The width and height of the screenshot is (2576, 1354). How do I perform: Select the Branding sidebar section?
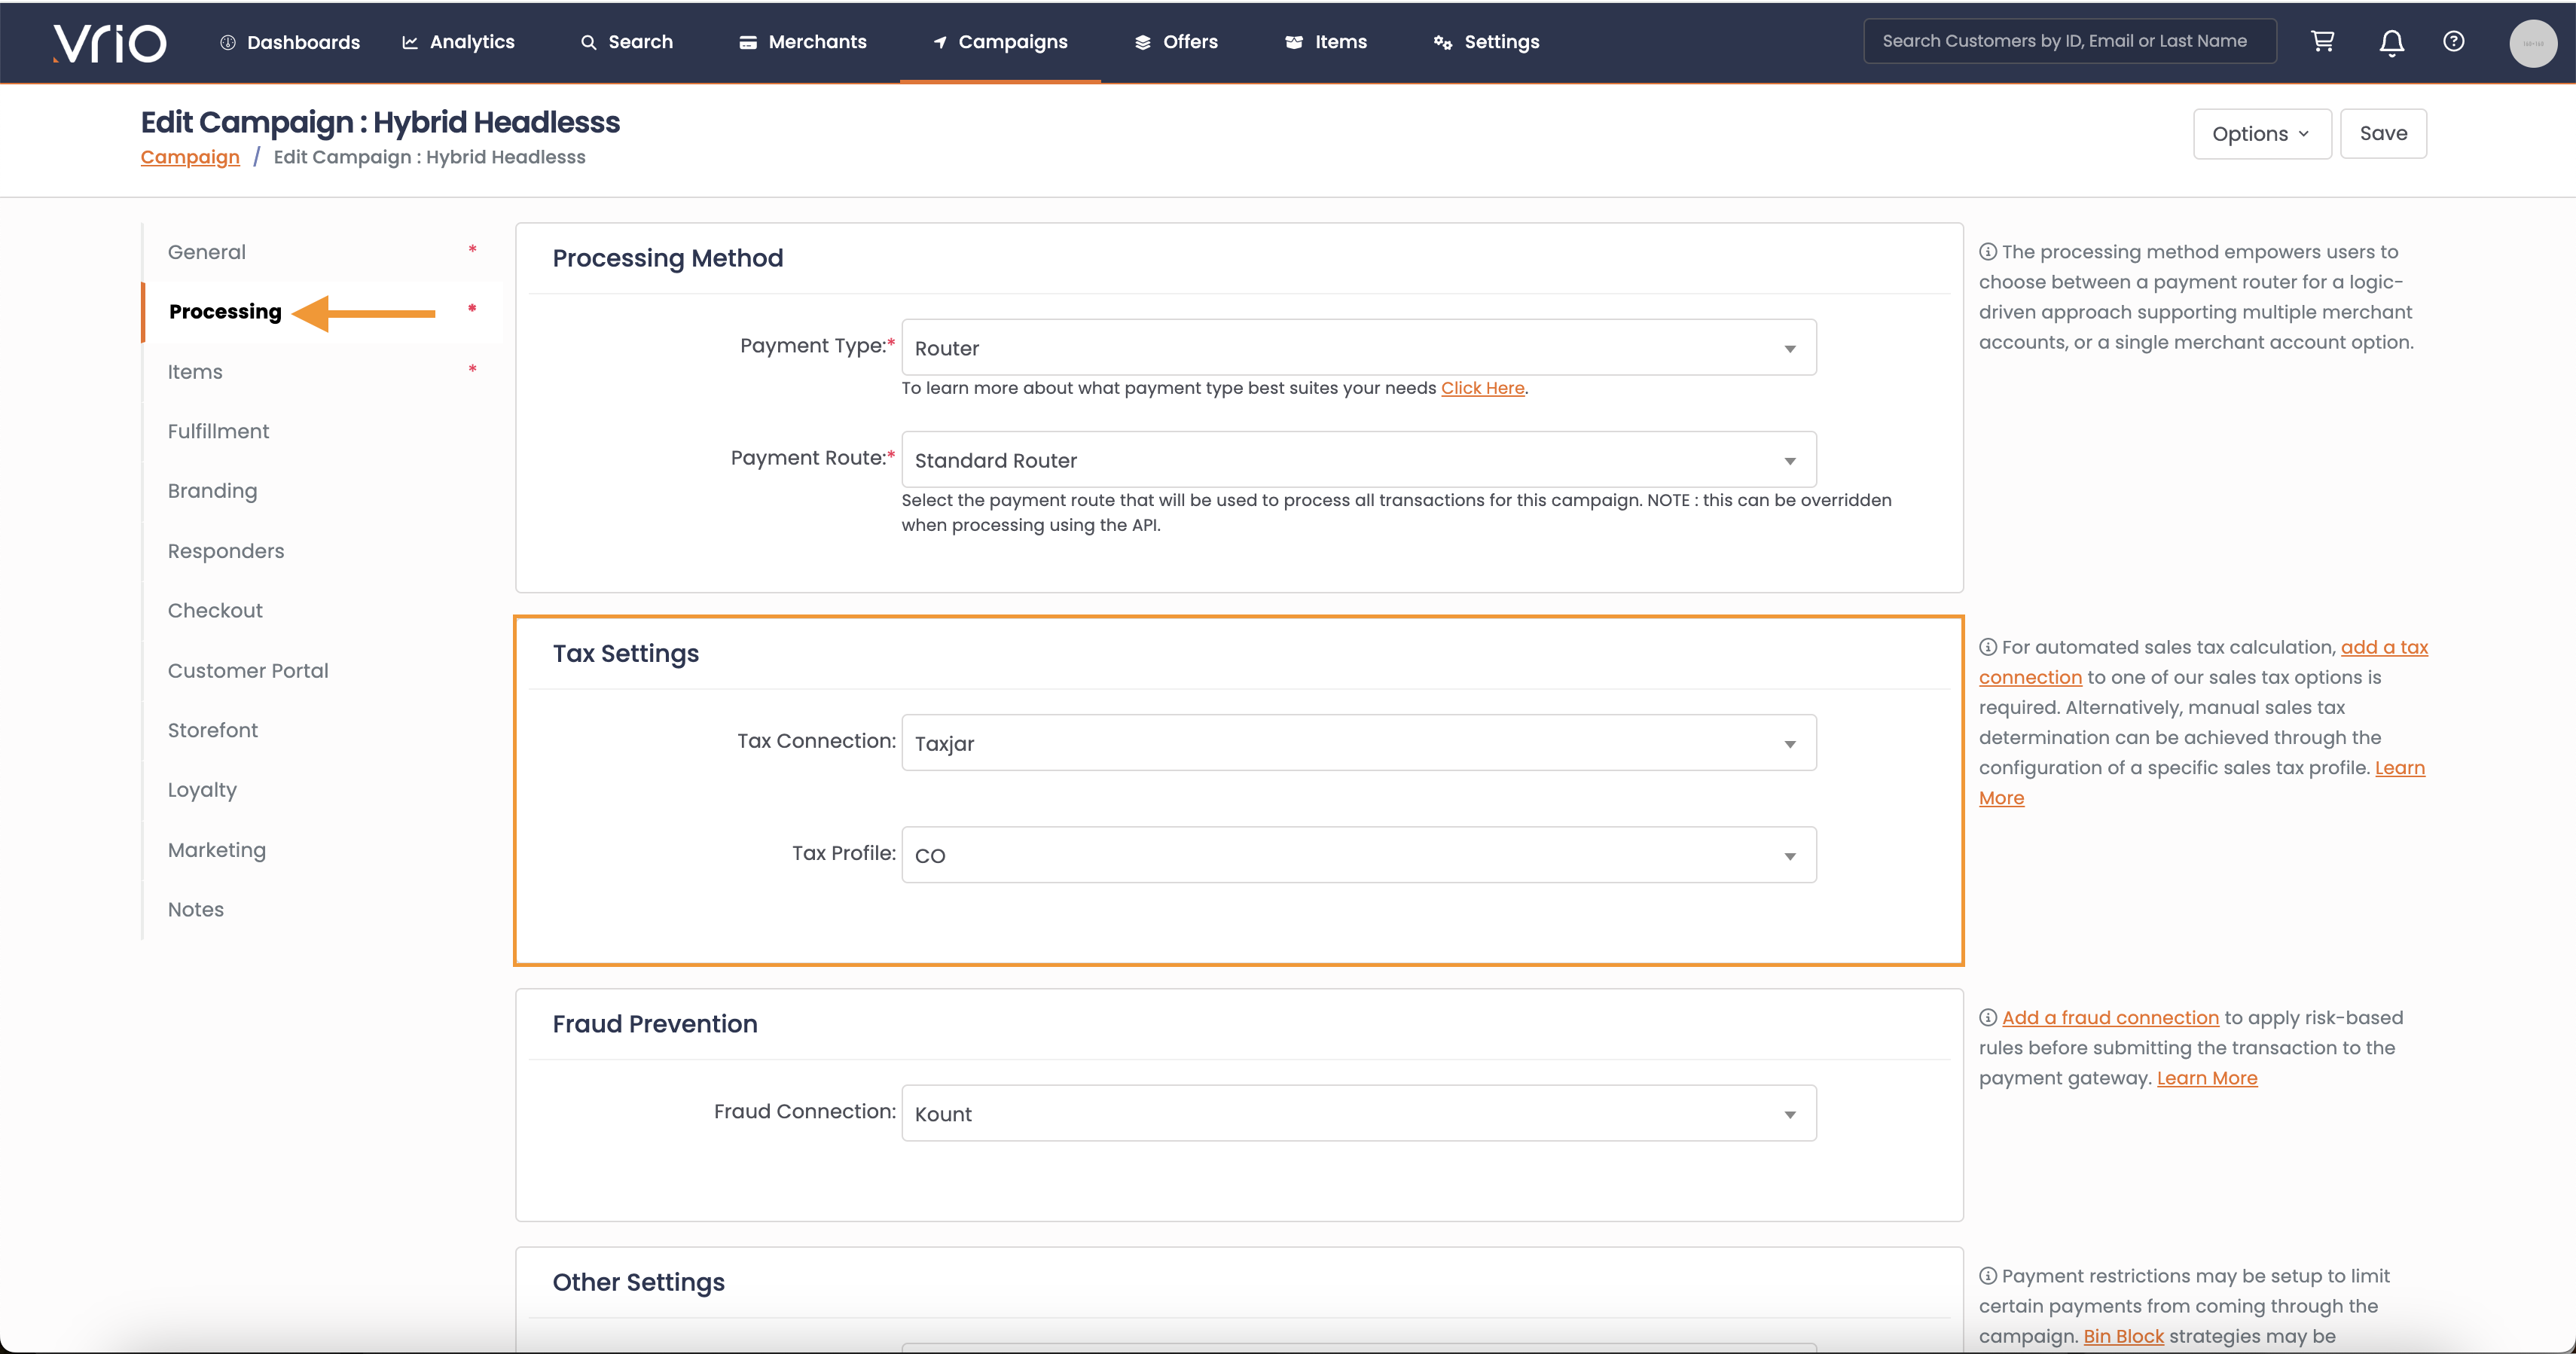pos(321,491)
